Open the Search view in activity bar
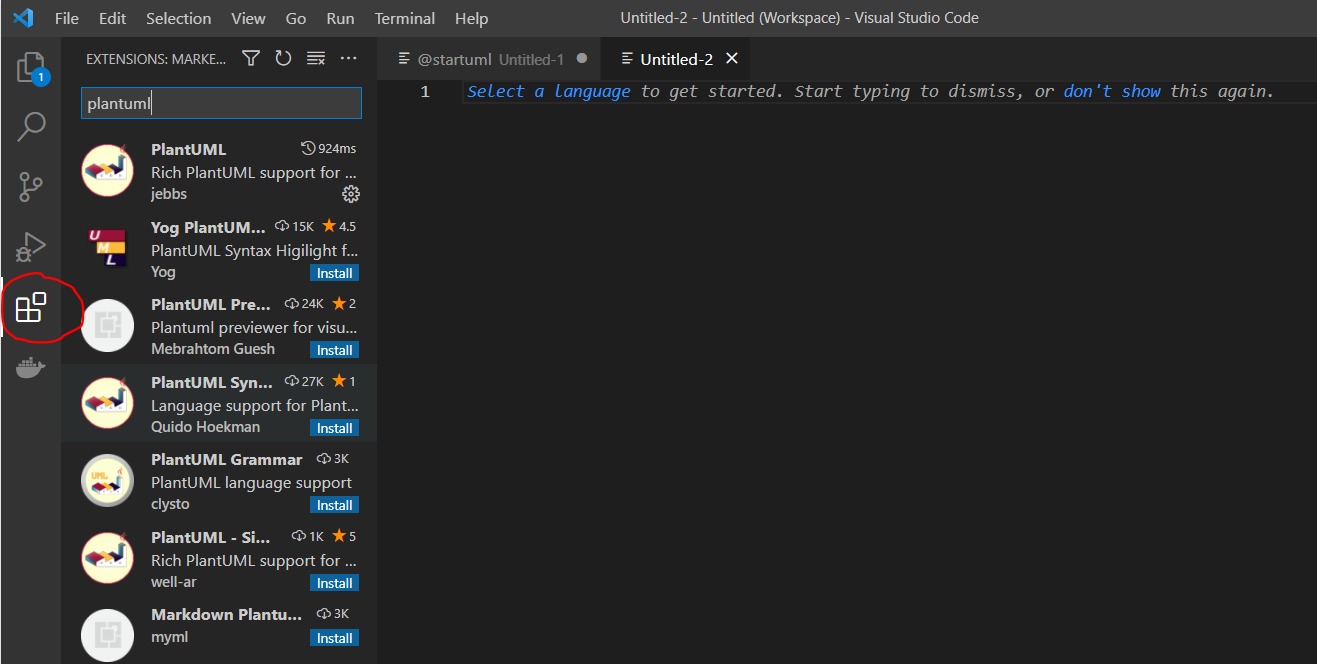The height and width of the screenshot is (664, 1317). (x=31, y=127)
